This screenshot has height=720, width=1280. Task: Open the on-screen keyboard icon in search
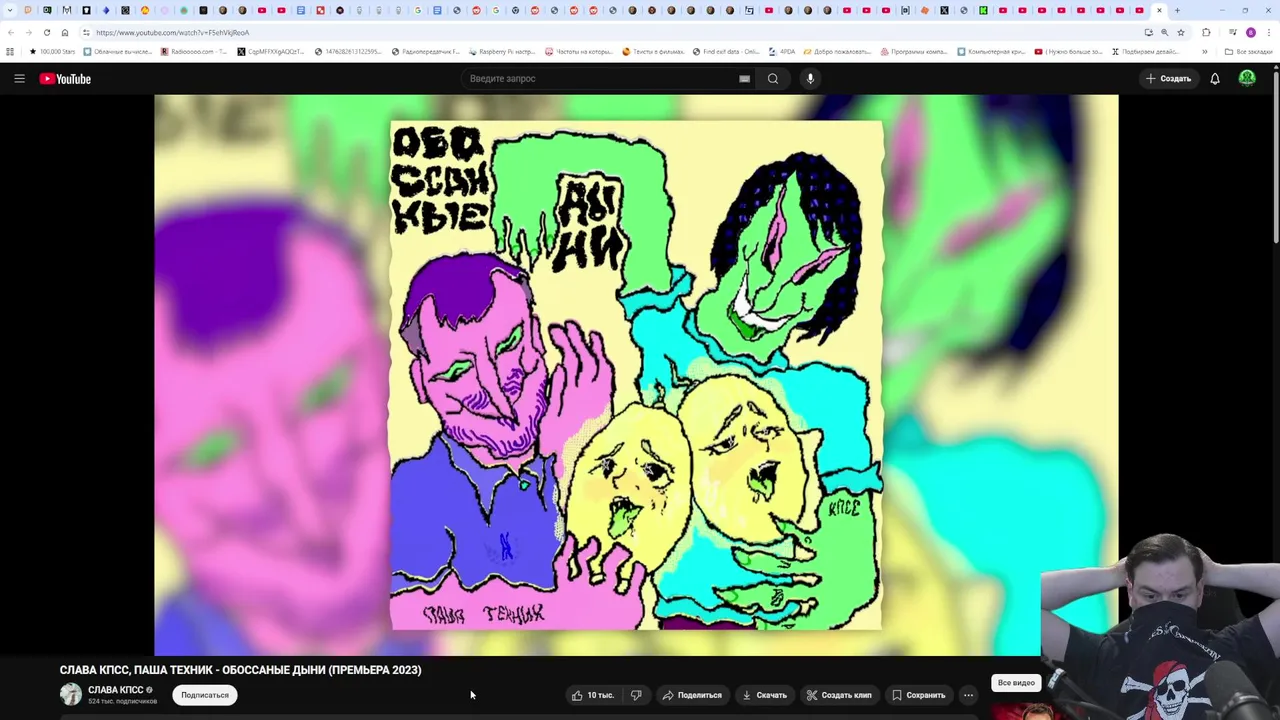pos(744,78)
